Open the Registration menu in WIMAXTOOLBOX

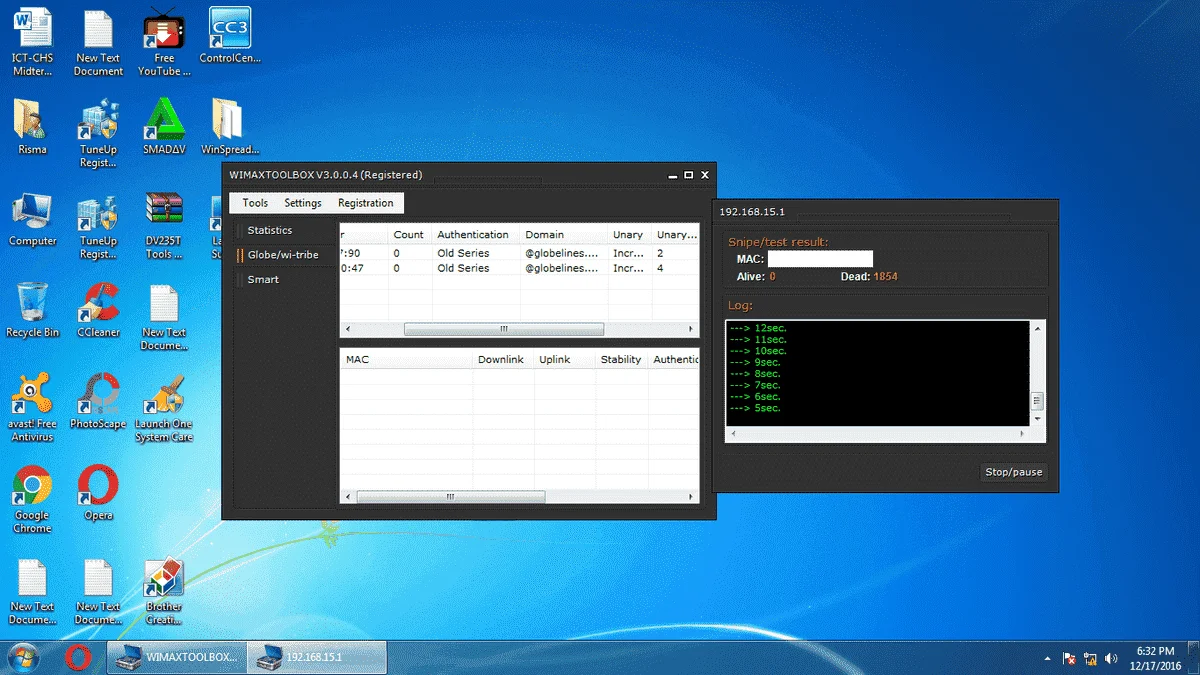366,203
